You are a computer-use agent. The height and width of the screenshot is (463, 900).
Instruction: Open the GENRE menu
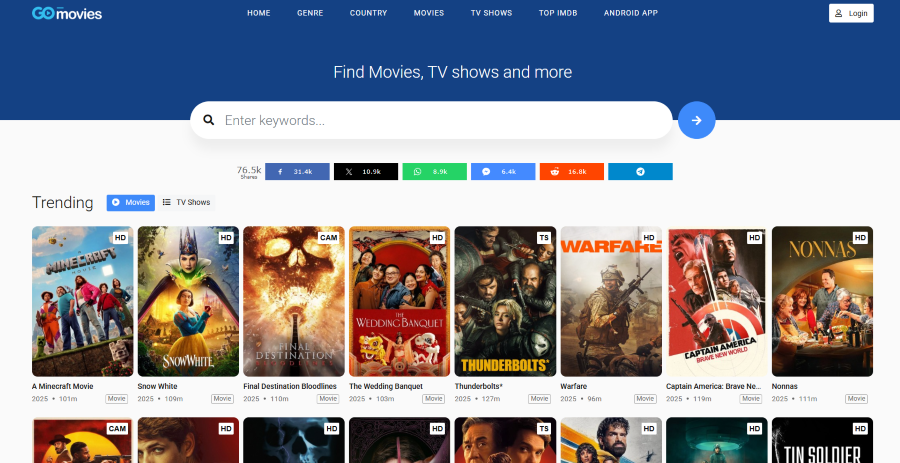[310, 13]
